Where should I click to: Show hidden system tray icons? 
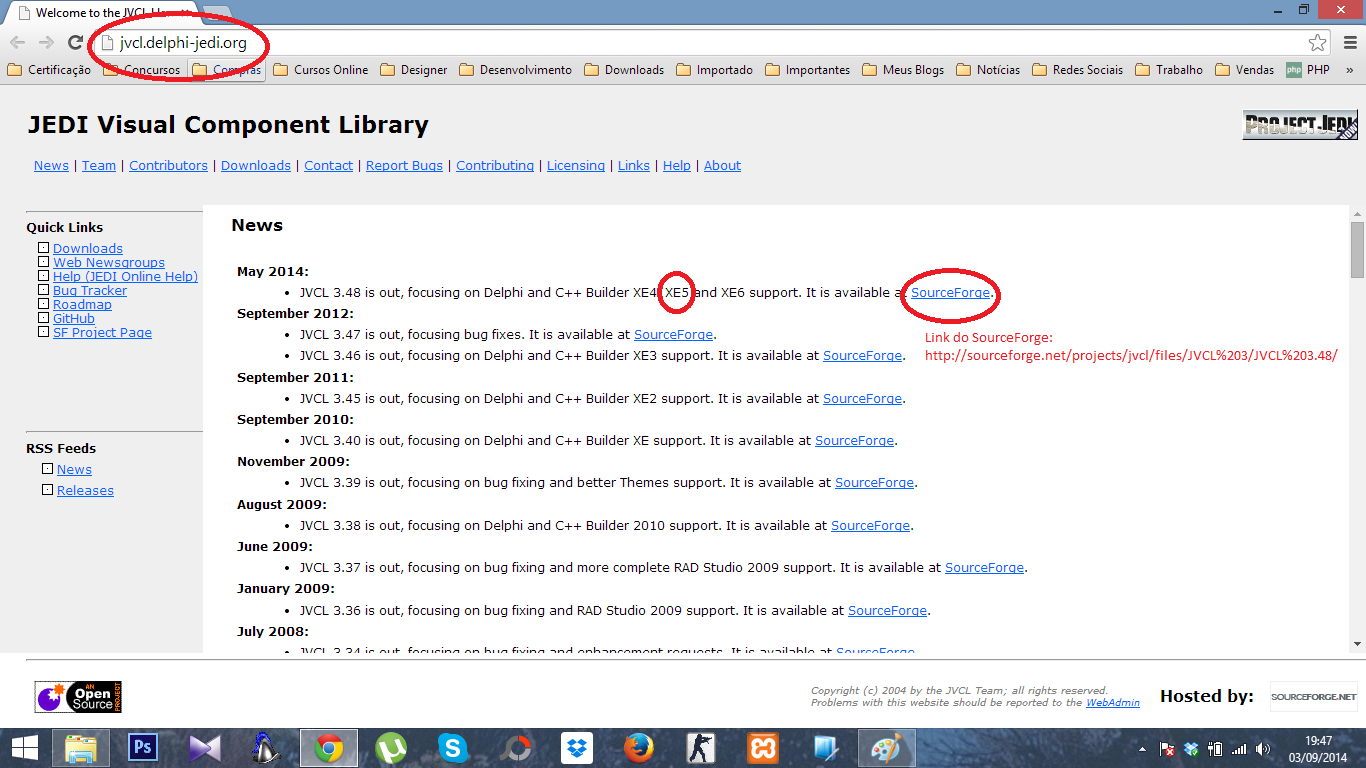coord(1143,748)
